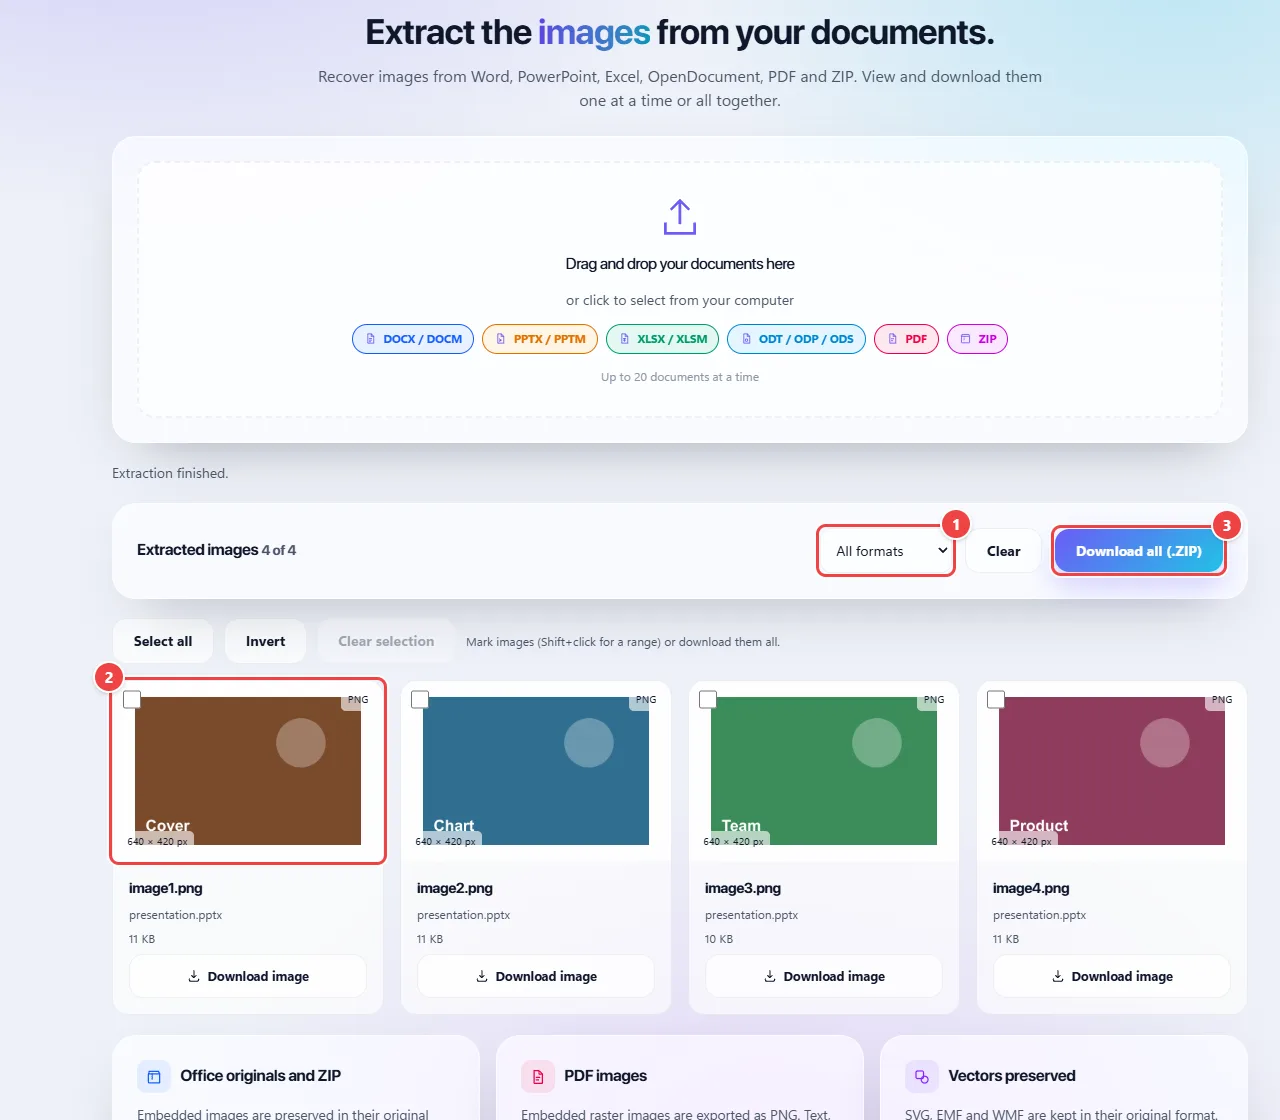Click "Up to 20 documents at a time" note
The width and height of the screenshot is (1280, 1120).
coord(680,377)
